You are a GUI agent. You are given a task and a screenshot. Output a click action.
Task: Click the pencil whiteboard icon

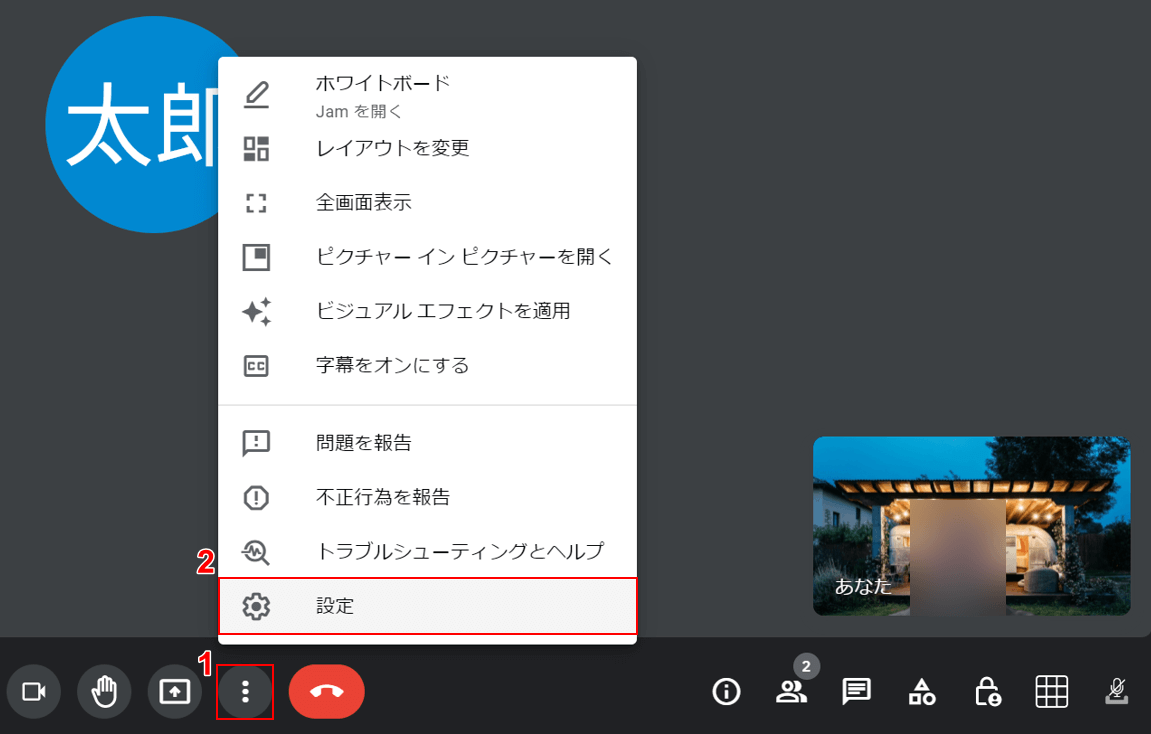[256, 95]
